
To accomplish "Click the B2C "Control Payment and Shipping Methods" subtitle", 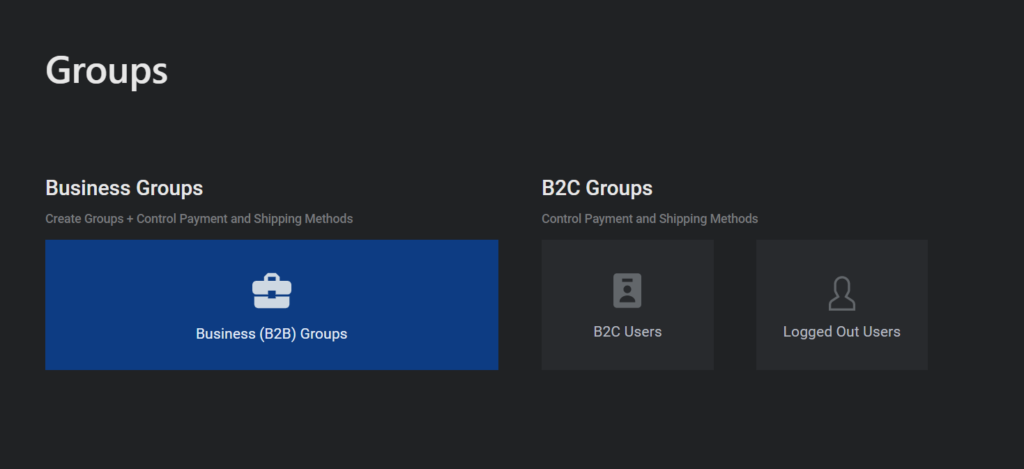I will point(650,219).
